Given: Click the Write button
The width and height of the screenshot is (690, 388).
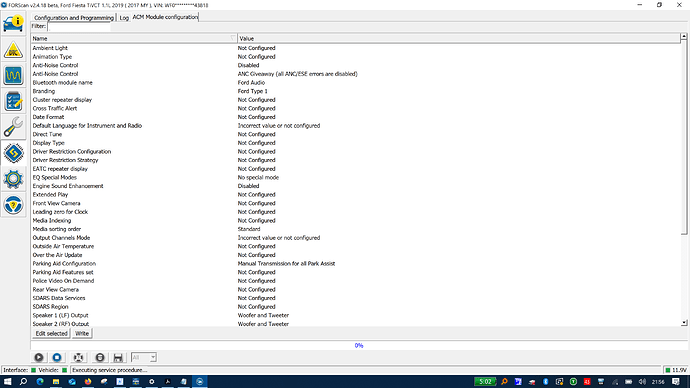Looking at the screenshot, I should 82,333.
